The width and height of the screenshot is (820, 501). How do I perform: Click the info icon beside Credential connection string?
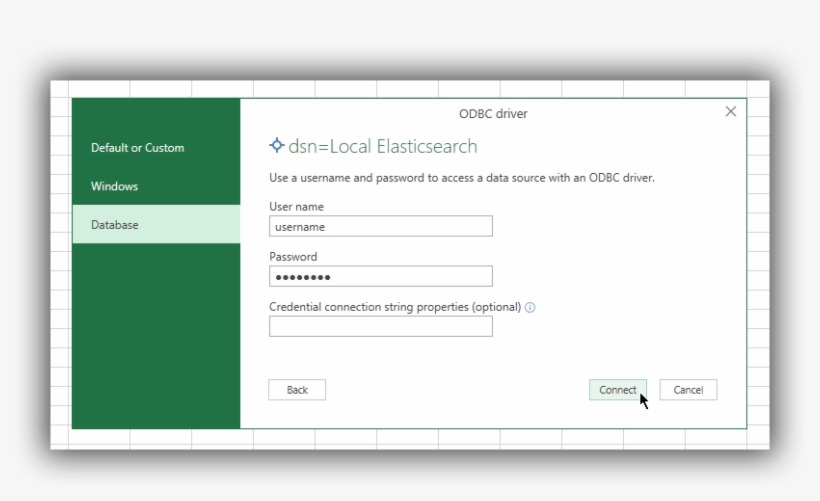pos(530,308)
